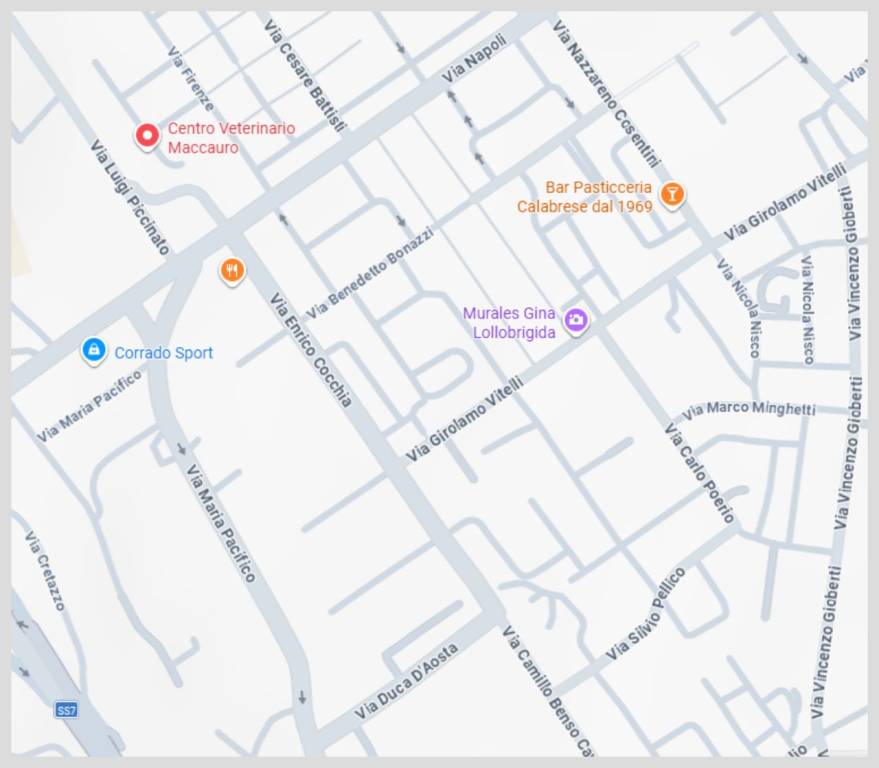Open the Bar Pasticceria Calabrese dal 1969 label
The height and width of the screenshot is (768, 879).
point(585,197)
